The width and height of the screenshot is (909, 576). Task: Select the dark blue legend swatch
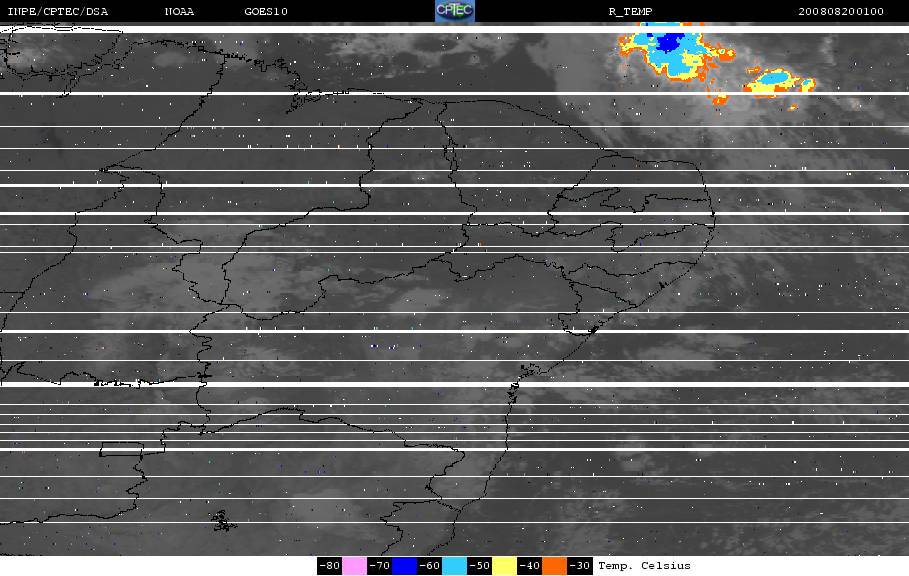[404, 566]
